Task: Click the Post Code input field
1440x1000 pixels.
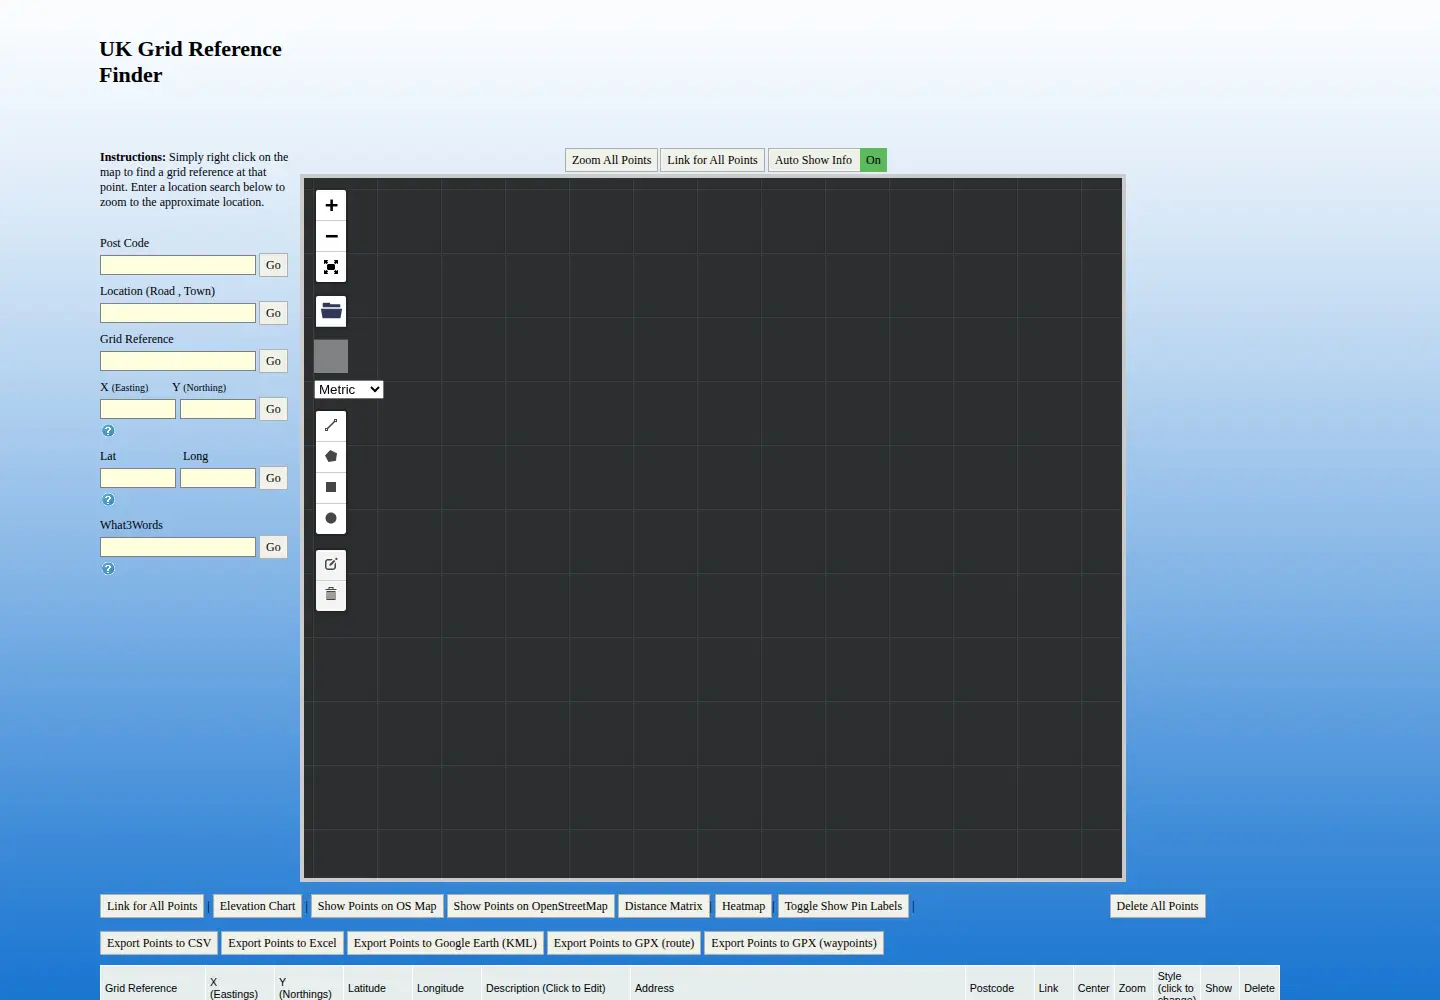Action: point(178,265)
